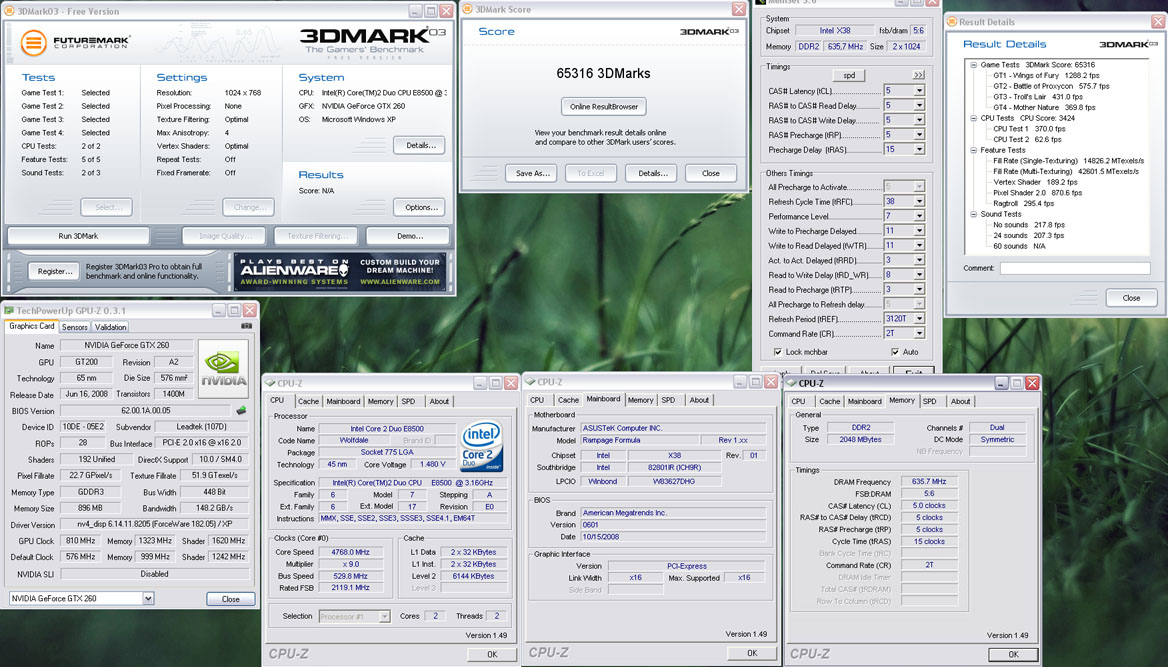
Task: Click the Run 3DMark button
Action: pos(78,236)
